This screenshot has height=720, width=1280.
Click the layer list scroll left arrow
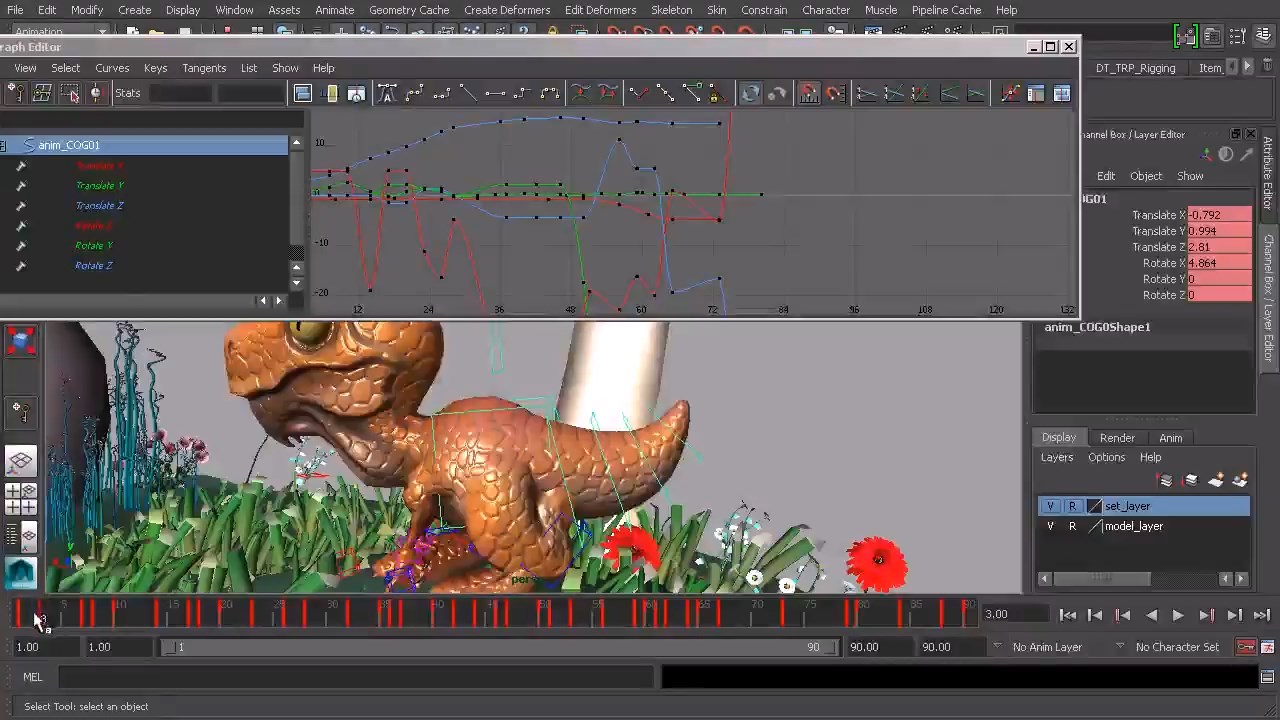(1045, 578)
